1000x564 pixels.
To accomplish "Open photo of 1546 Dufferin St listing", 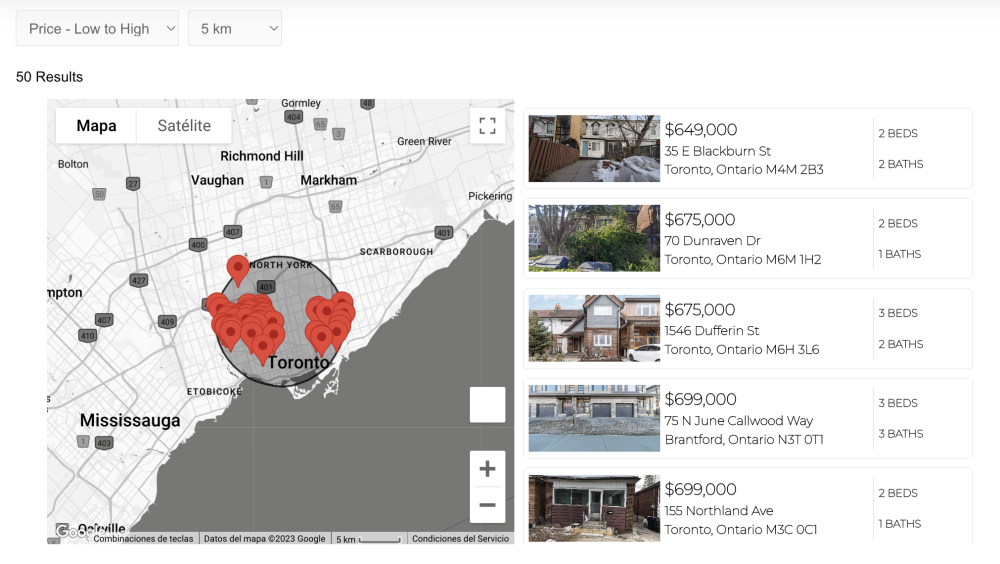I will [594, 329].
